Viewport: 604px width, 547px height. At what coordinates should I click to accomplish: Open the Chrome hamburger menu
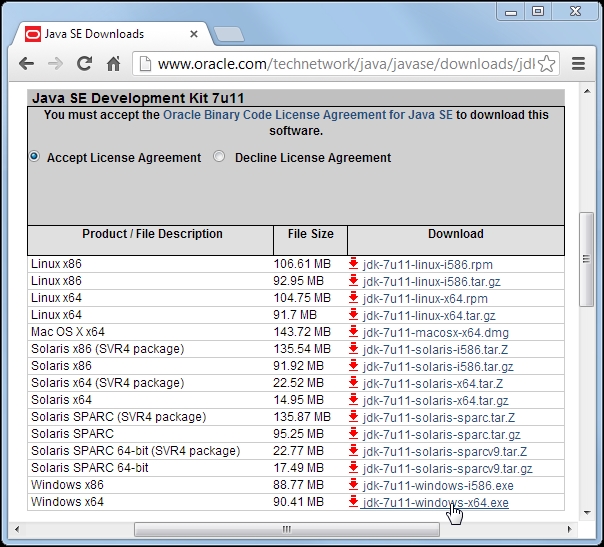(579, 64)
